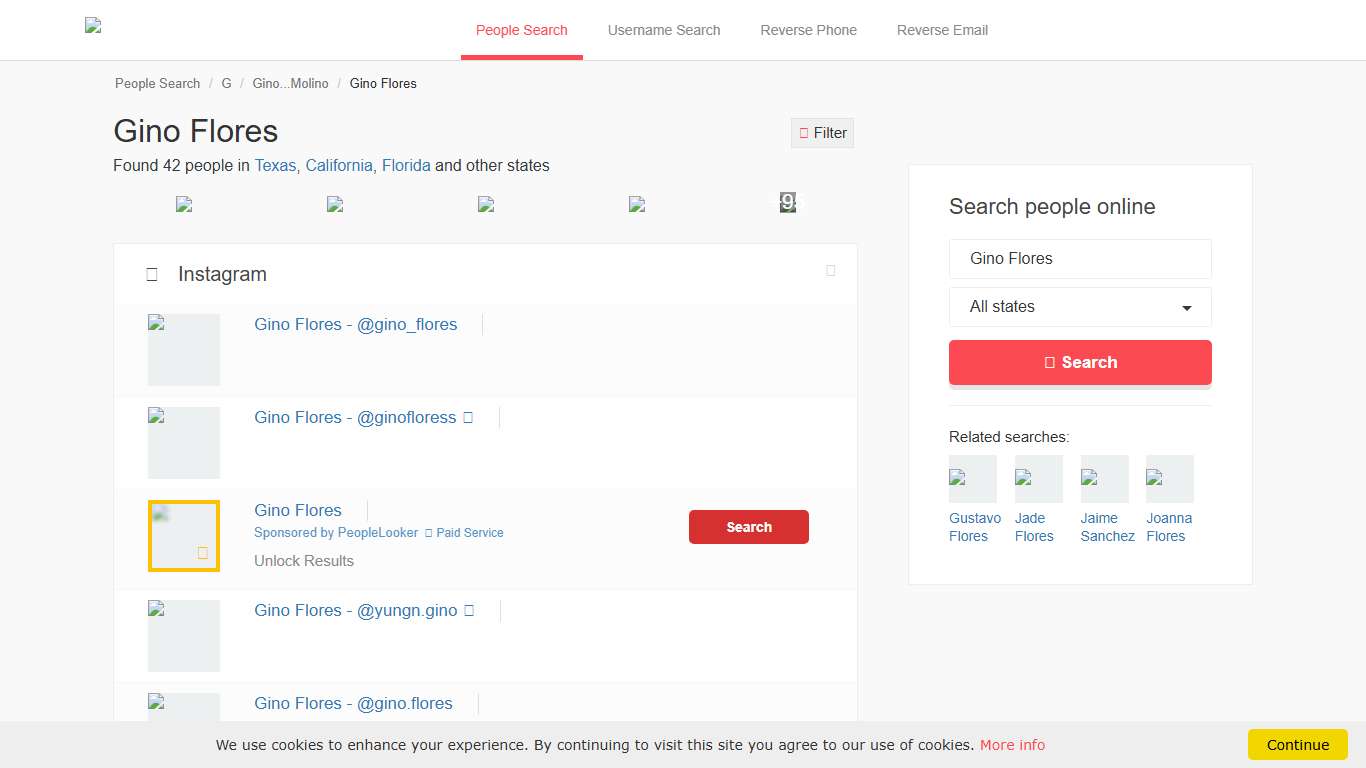Click the icon next to @ginofloress username
1366x768 pixels.
(467, 417)
